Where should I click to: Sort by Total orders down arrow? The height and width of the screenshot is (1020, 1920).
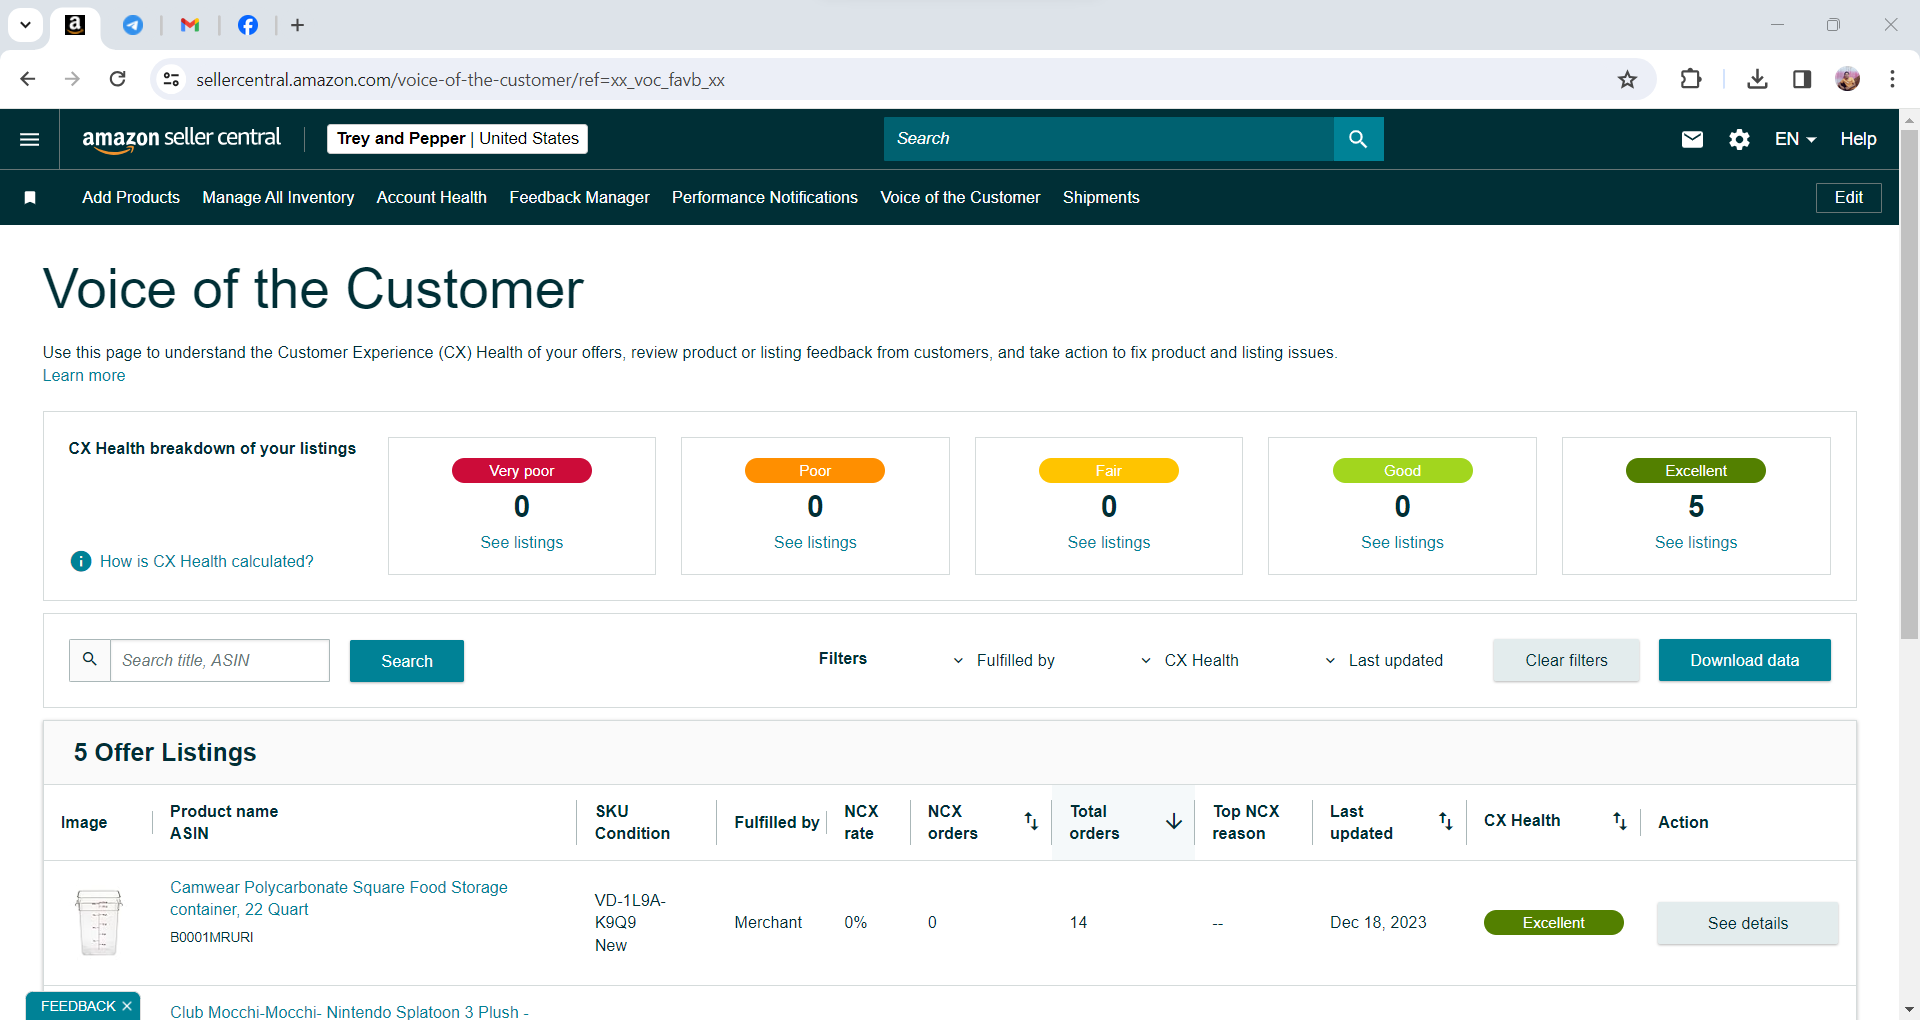point(1174,822)
